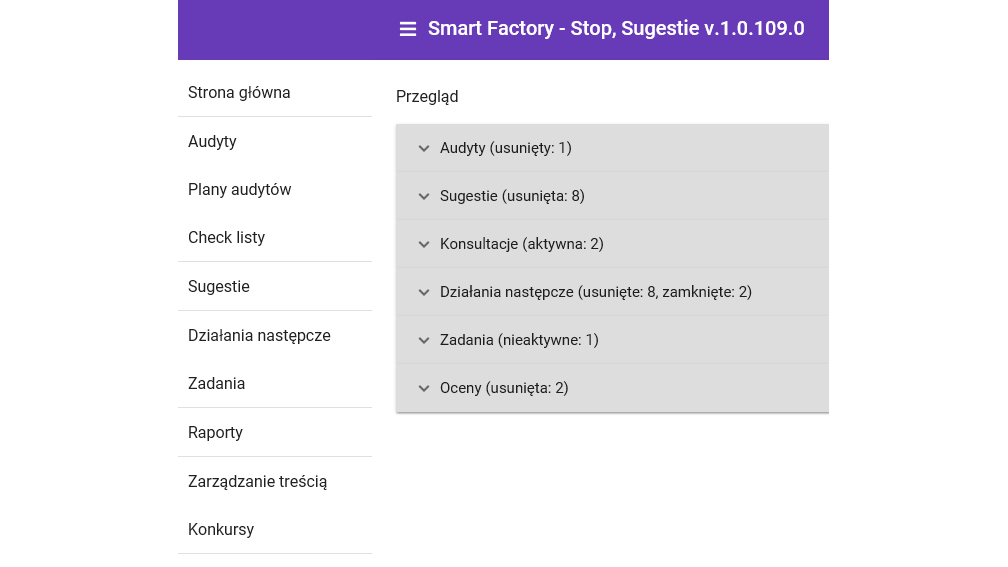The width and height of the screenshot is (1008, 567).
Task: Expand the Sugestie (usunięta: 8) chevron
Action: pos(424,196)
